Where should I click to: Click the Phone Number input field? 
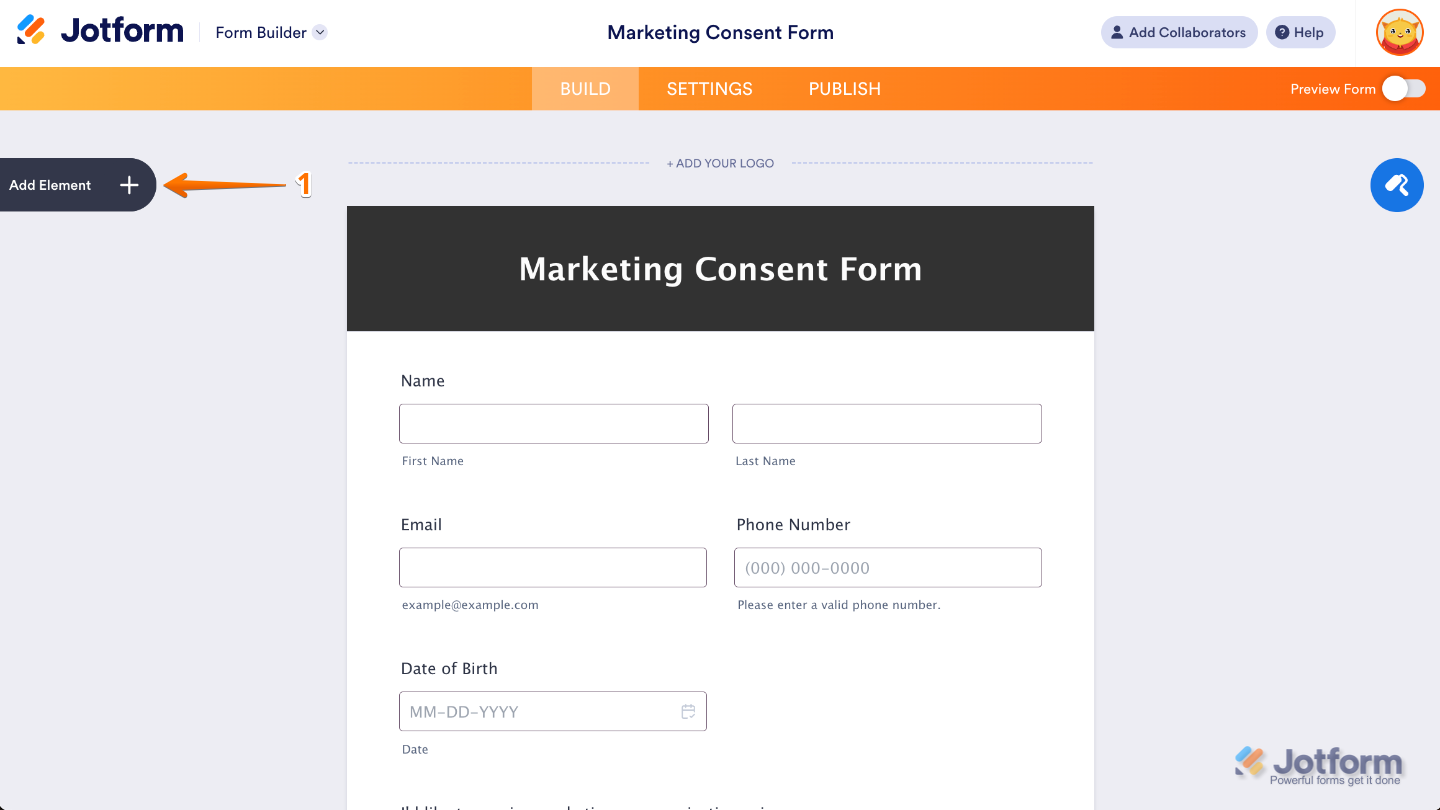pos(887,567)
